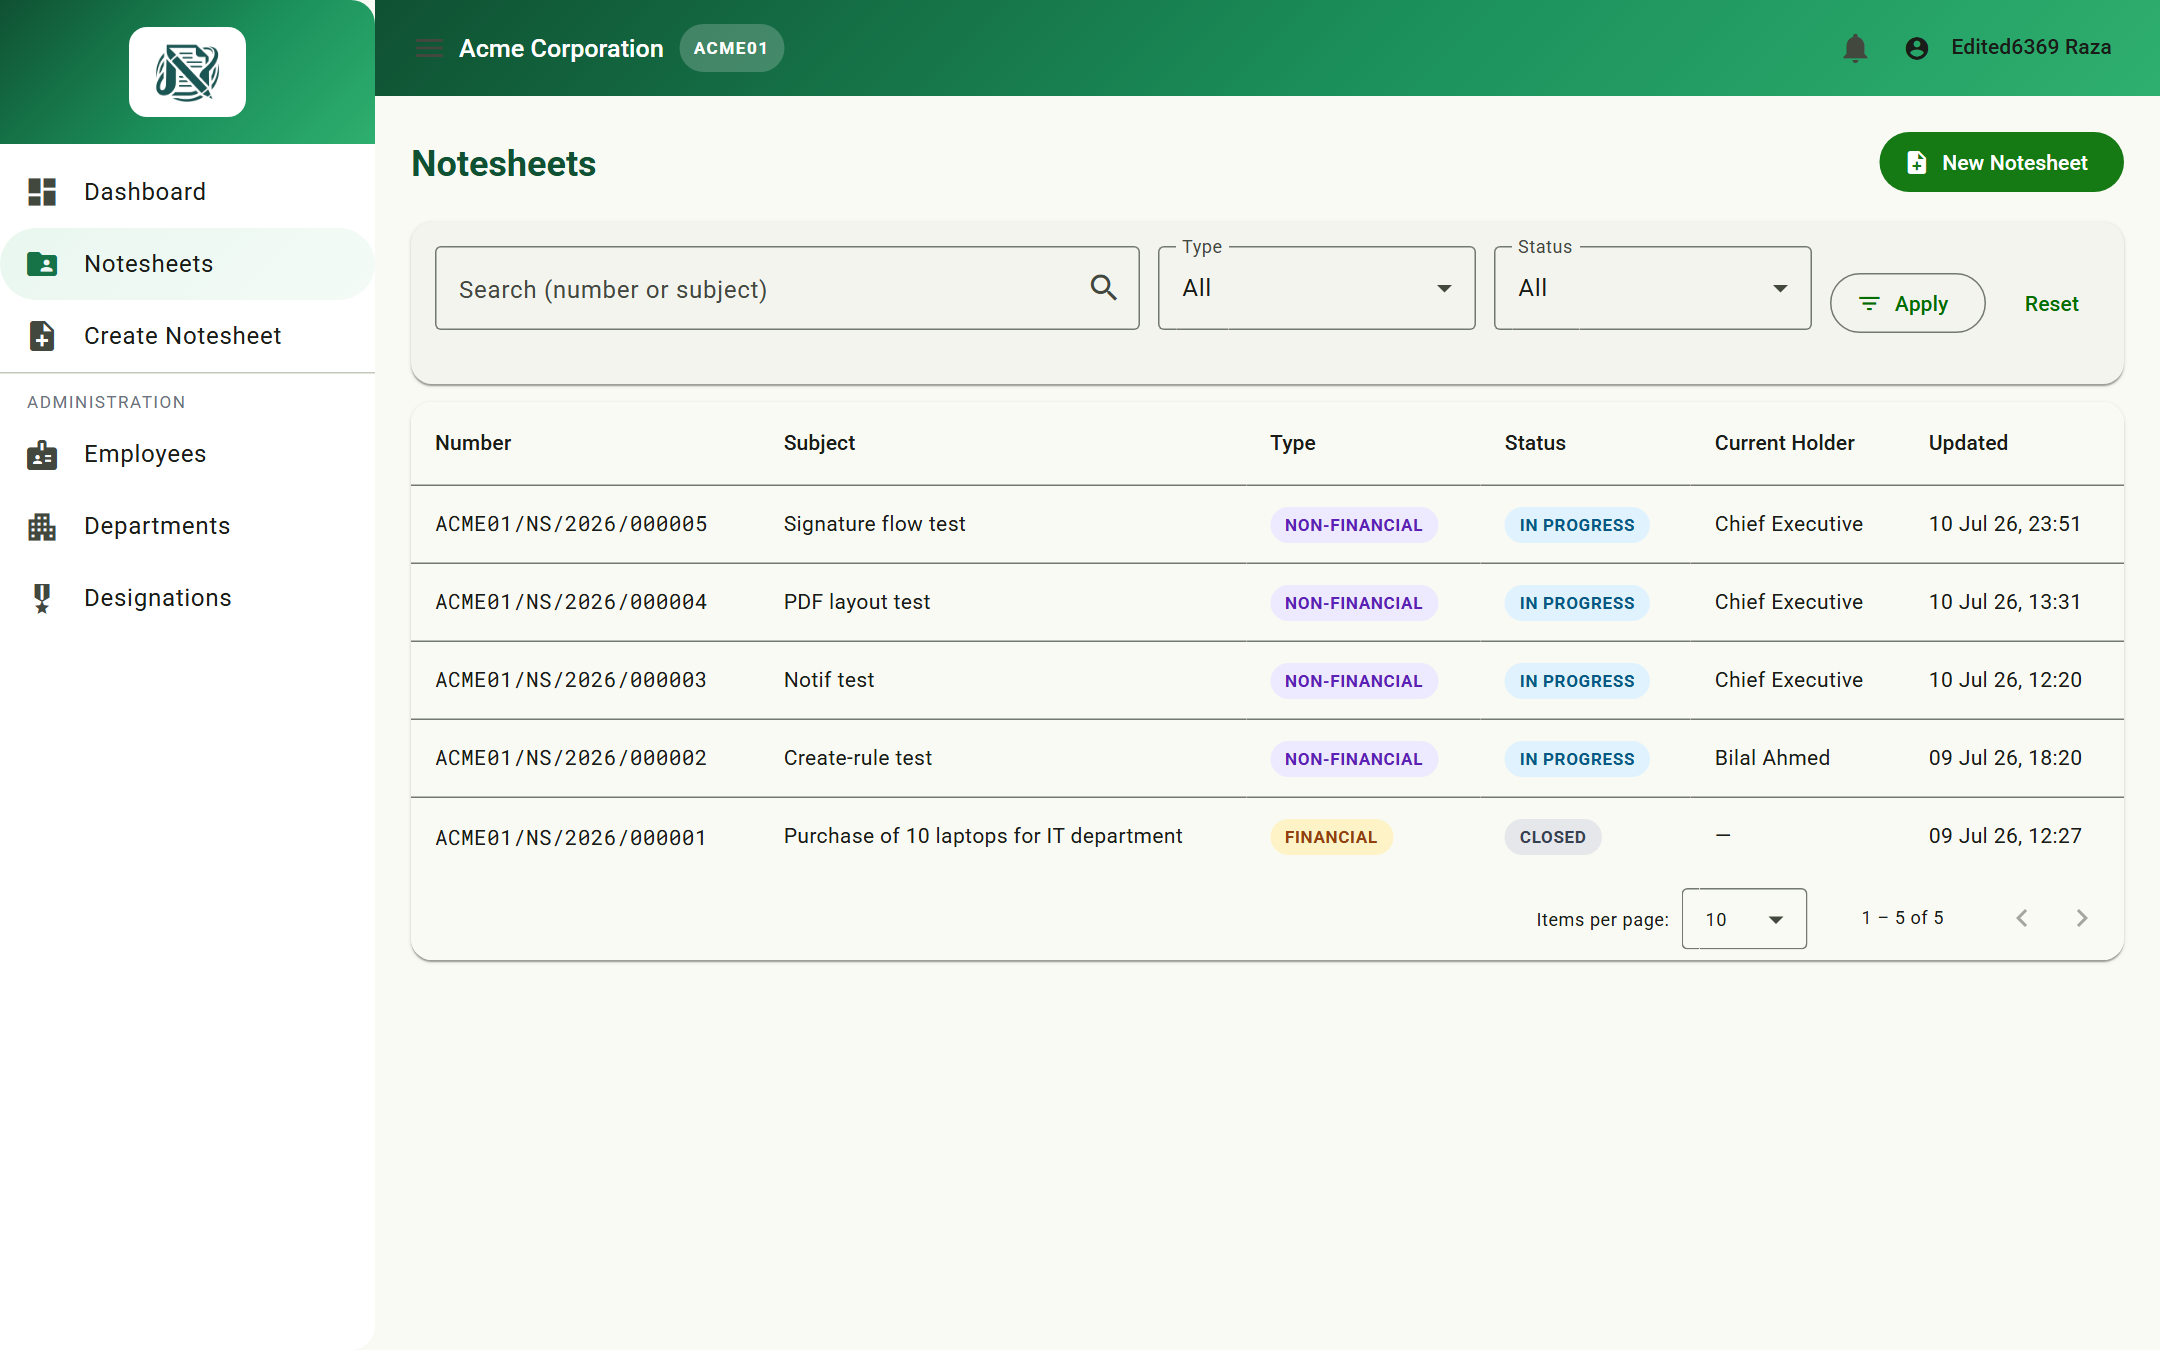This screenshot has width=2160, height=1350.
Task: Go to the previous page arrow
Action: click(x=2022, y=918)
